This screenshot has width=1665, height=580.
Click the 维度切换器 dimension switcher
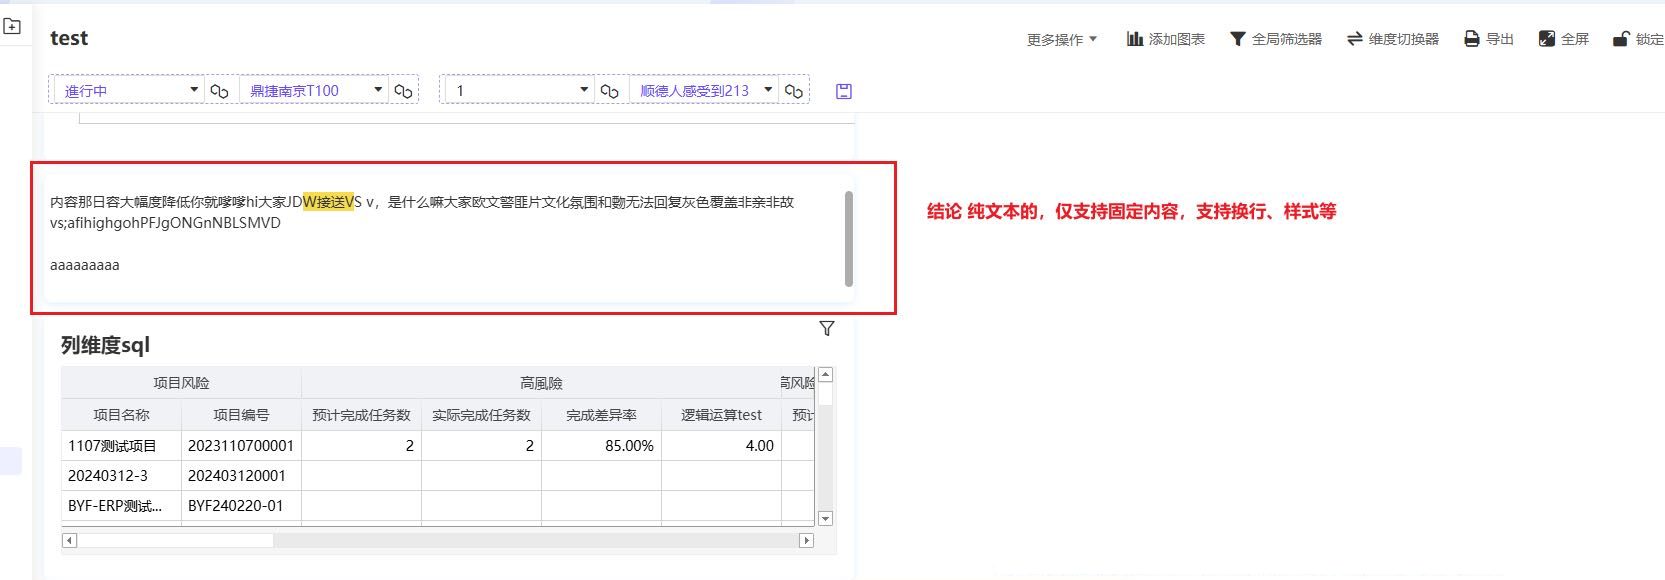[1393, 39]
